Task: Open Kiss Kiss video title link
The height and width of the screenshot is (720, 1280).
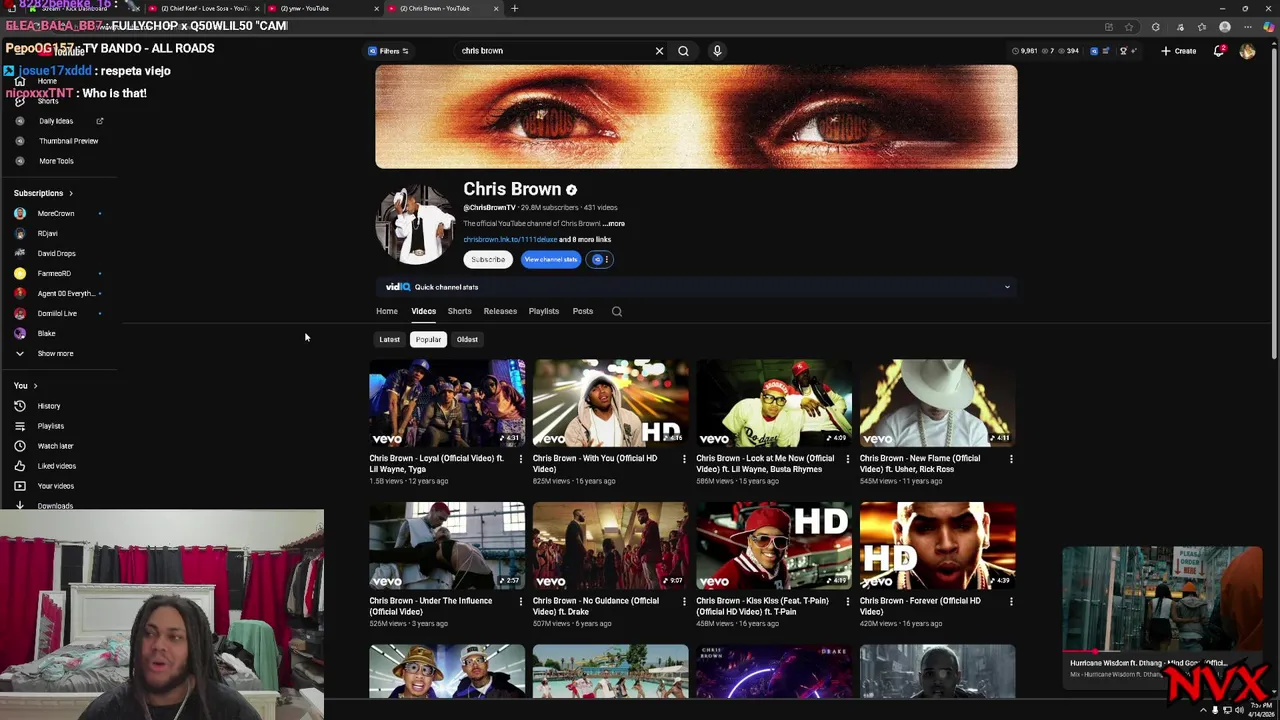Action: [x=765, y=606]
